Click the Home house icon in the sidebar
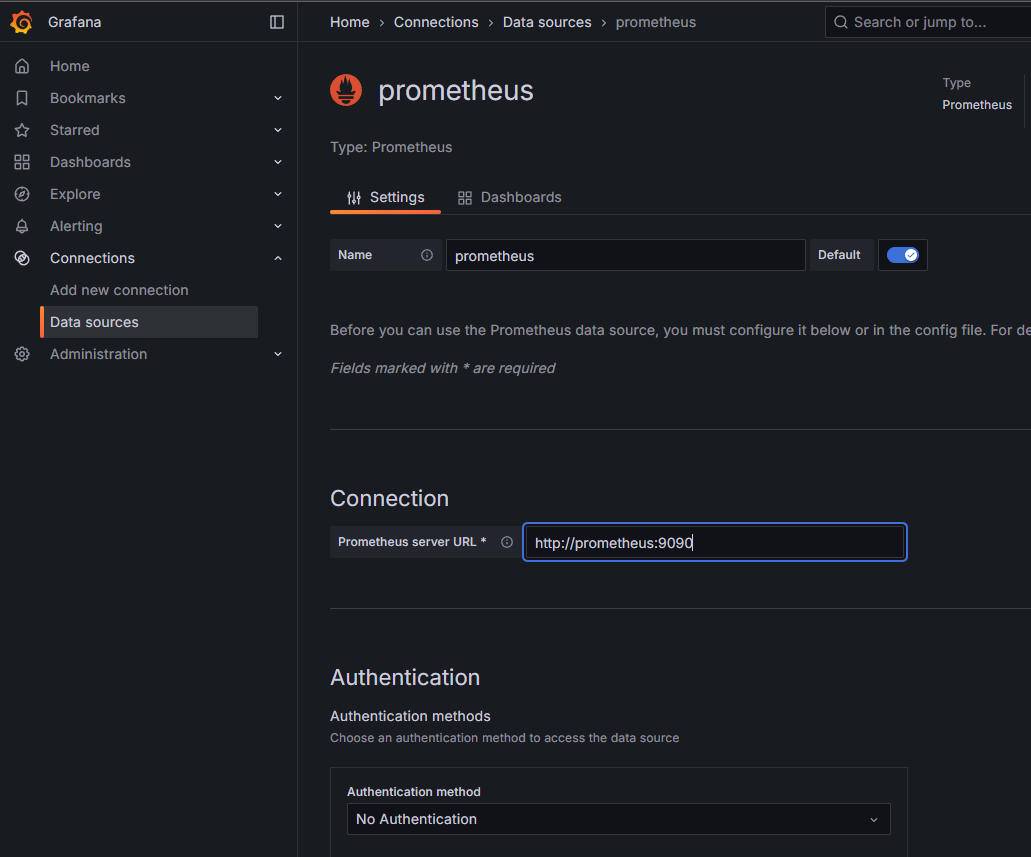 (22, 66)
